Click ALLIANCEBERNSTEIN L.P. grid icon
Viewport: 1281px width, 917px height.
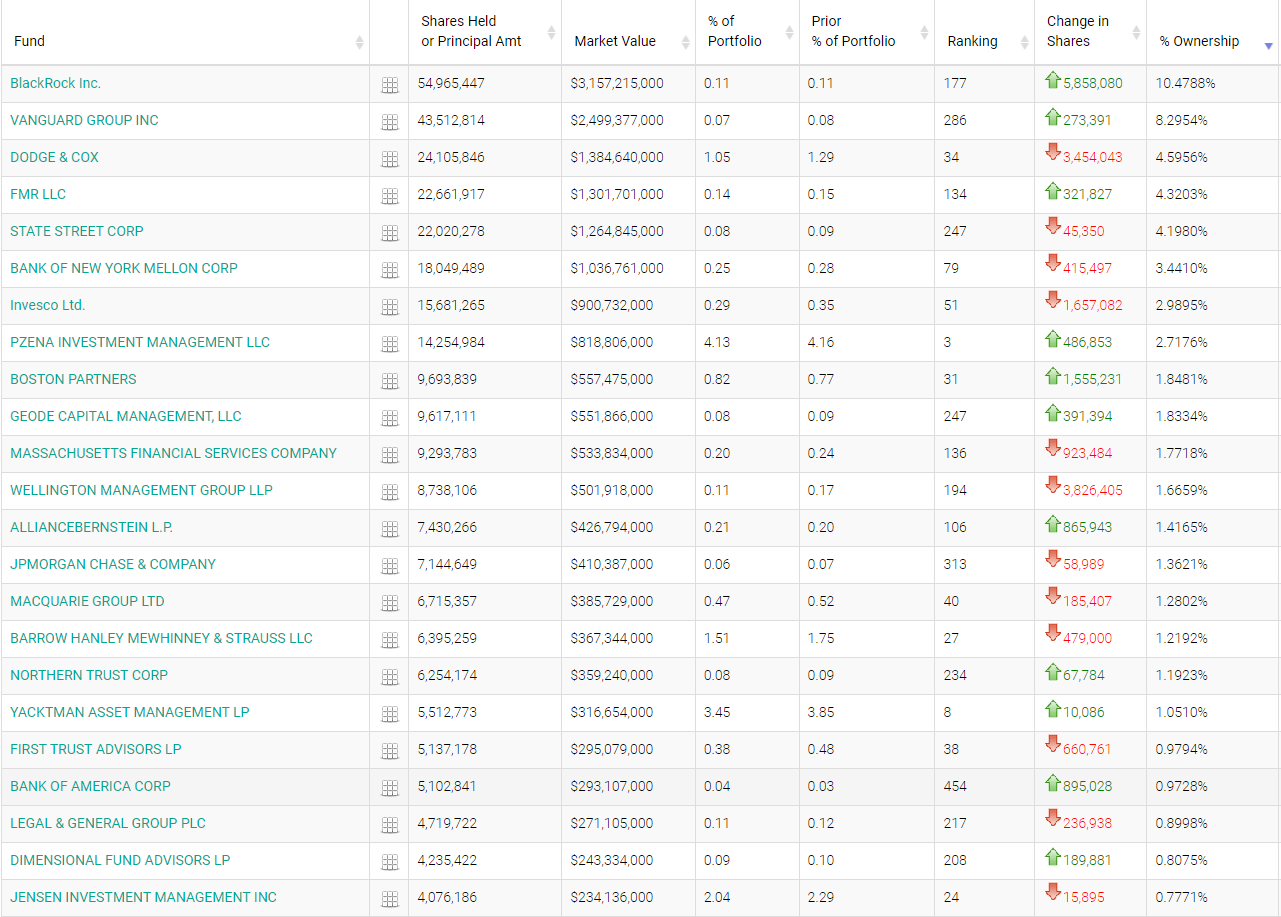point(390,529)
